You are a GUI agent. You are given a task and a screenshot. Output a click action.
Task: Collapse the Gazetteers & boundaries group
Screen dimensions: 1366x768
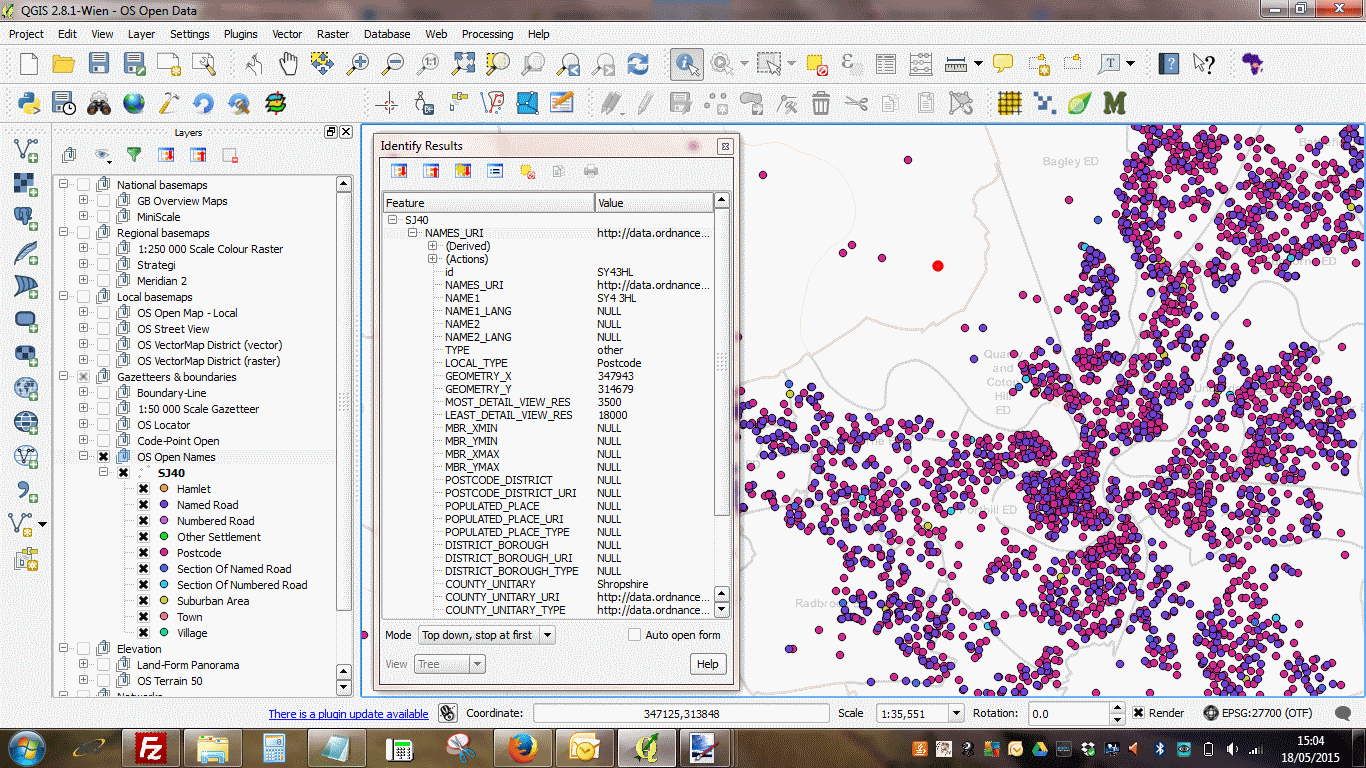click(x=63, y=377)
